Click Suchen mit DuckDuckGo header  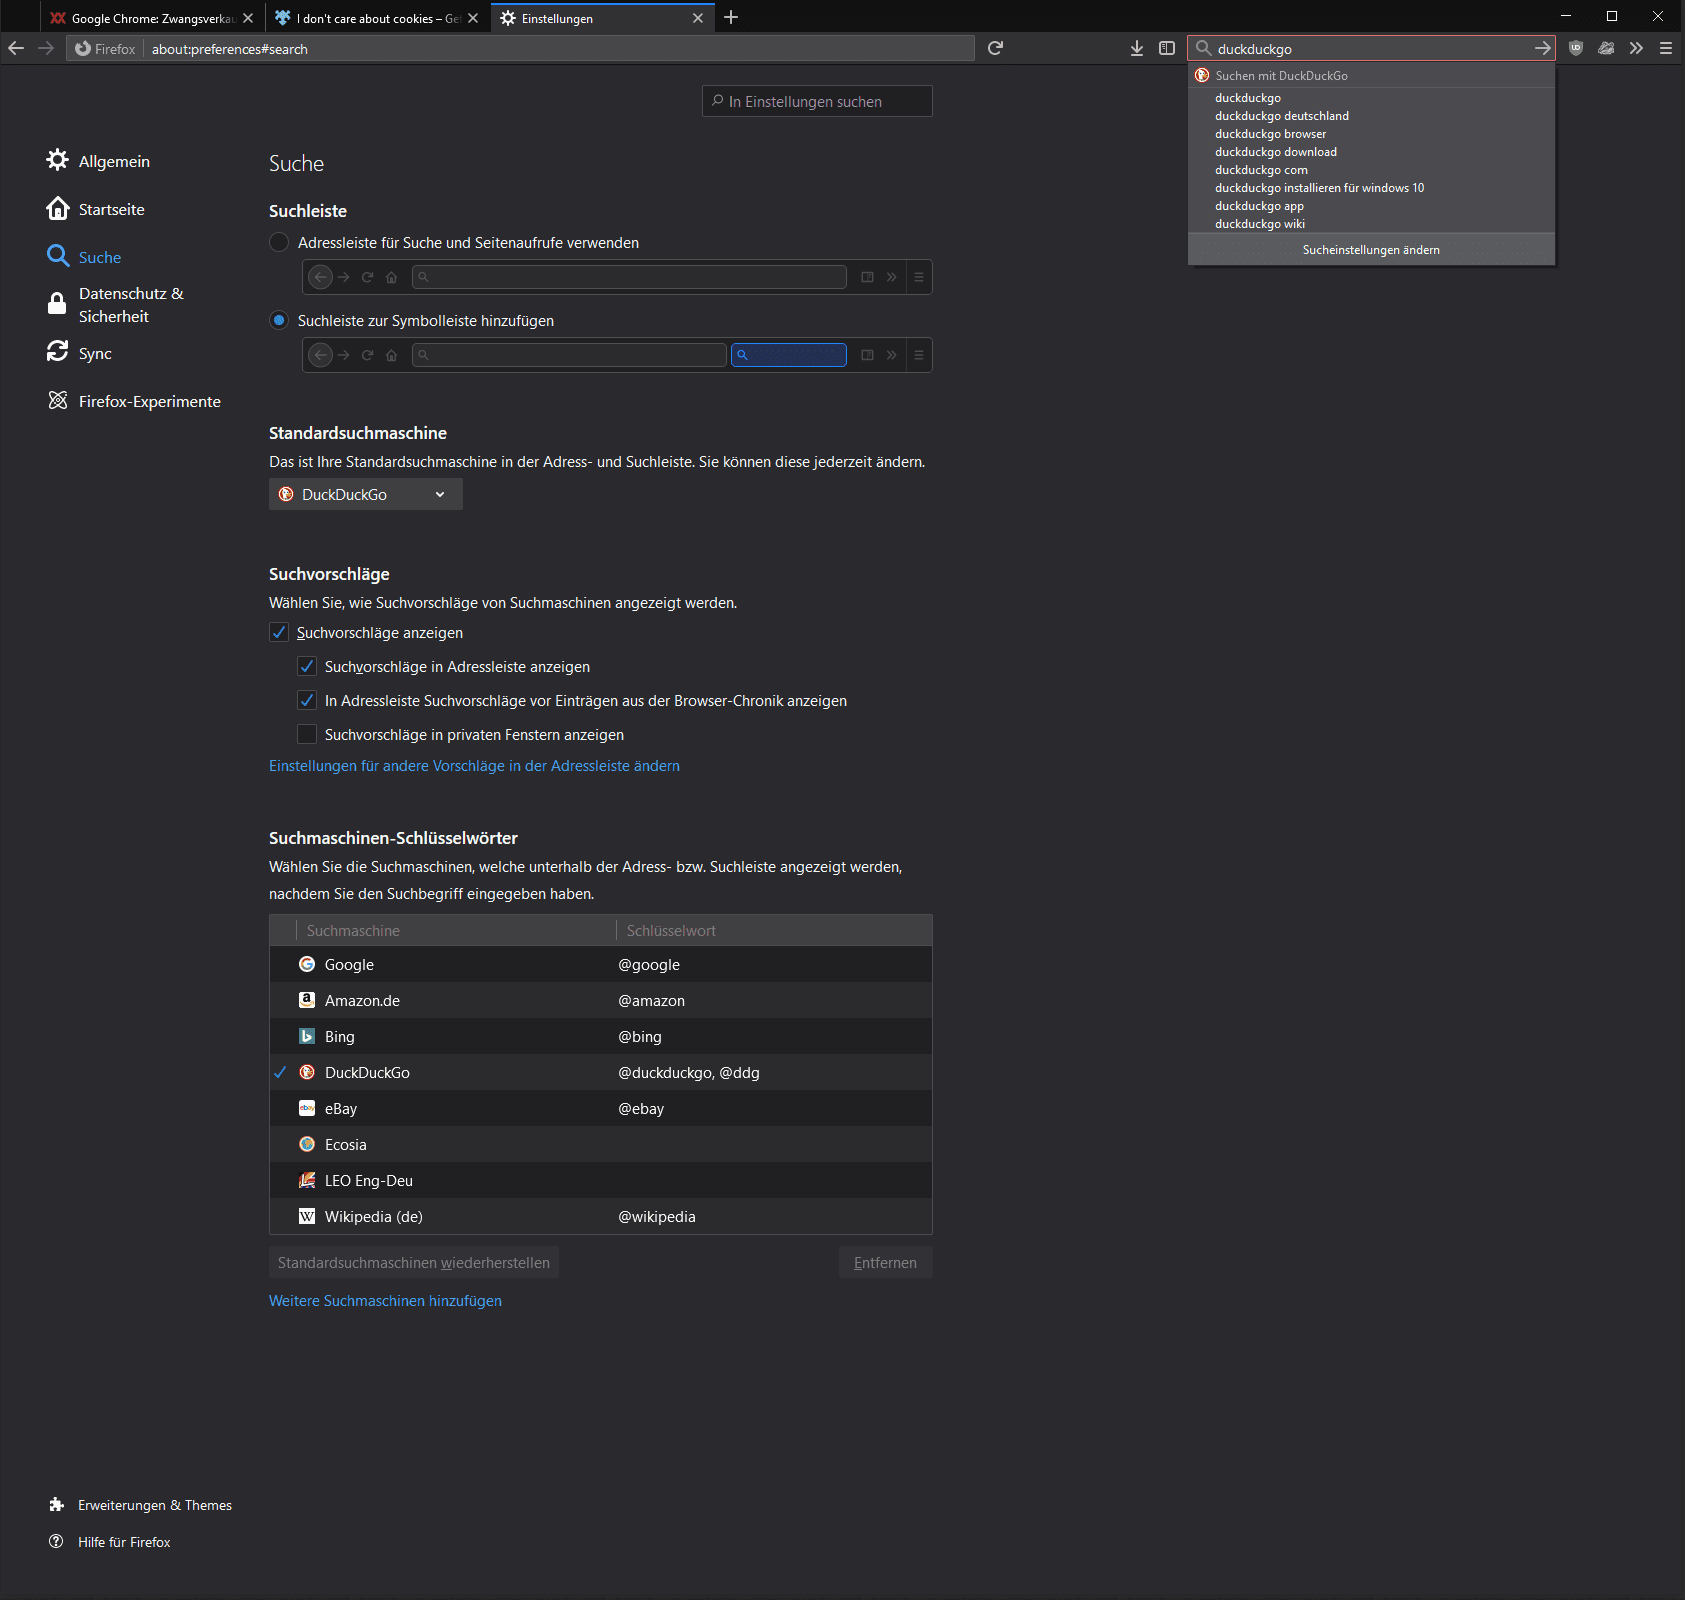(x=1371, y=75)
